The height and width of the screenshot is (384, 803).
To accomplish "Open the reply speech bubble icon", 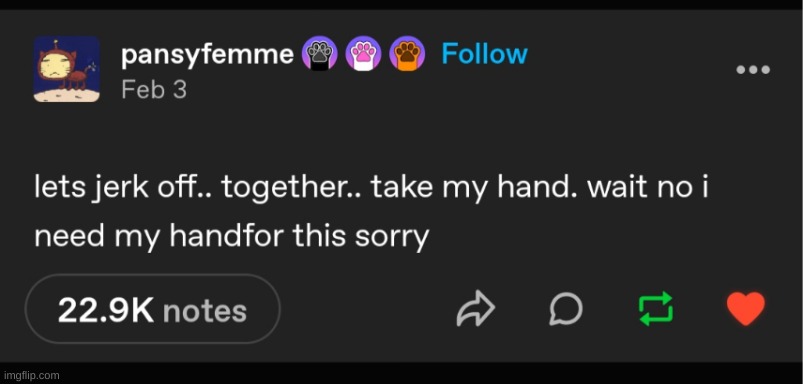I will click(x=566, y=309).
